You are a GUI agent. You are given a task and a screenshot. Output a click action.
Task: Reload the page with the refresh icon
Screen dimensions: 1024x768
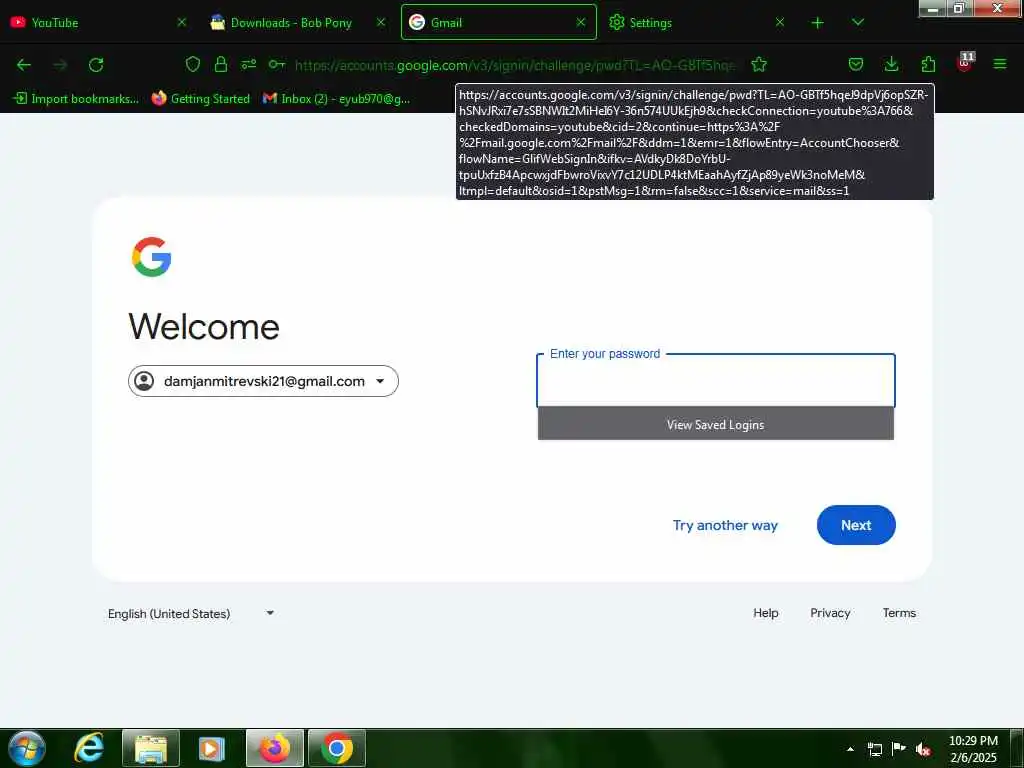(96, 65)
